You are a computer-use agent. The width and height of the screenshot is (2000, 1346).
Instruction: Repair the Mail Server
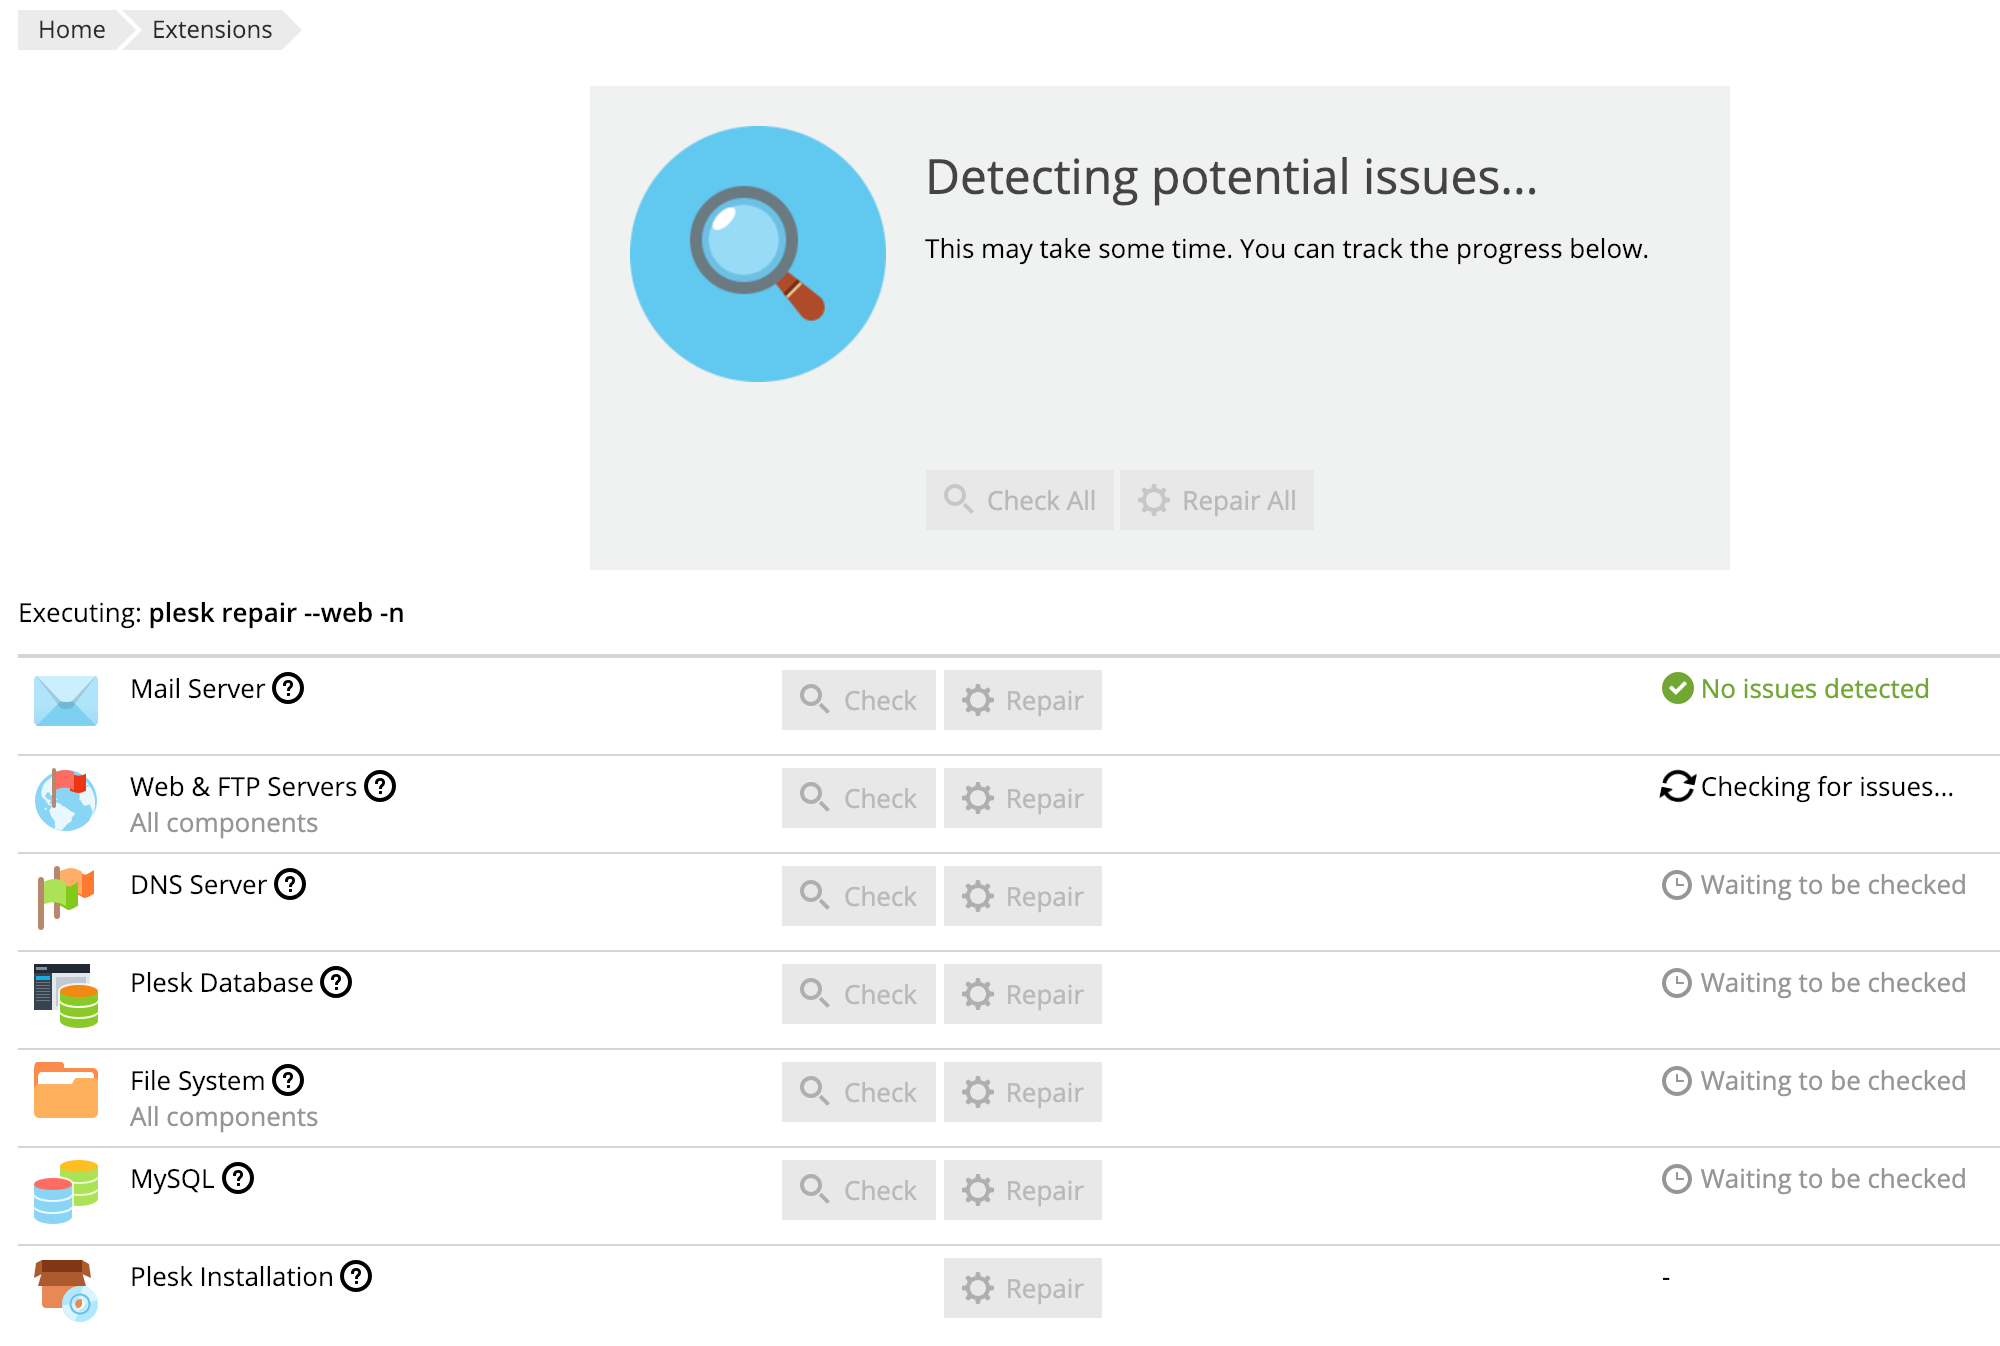click(1023, 700)
